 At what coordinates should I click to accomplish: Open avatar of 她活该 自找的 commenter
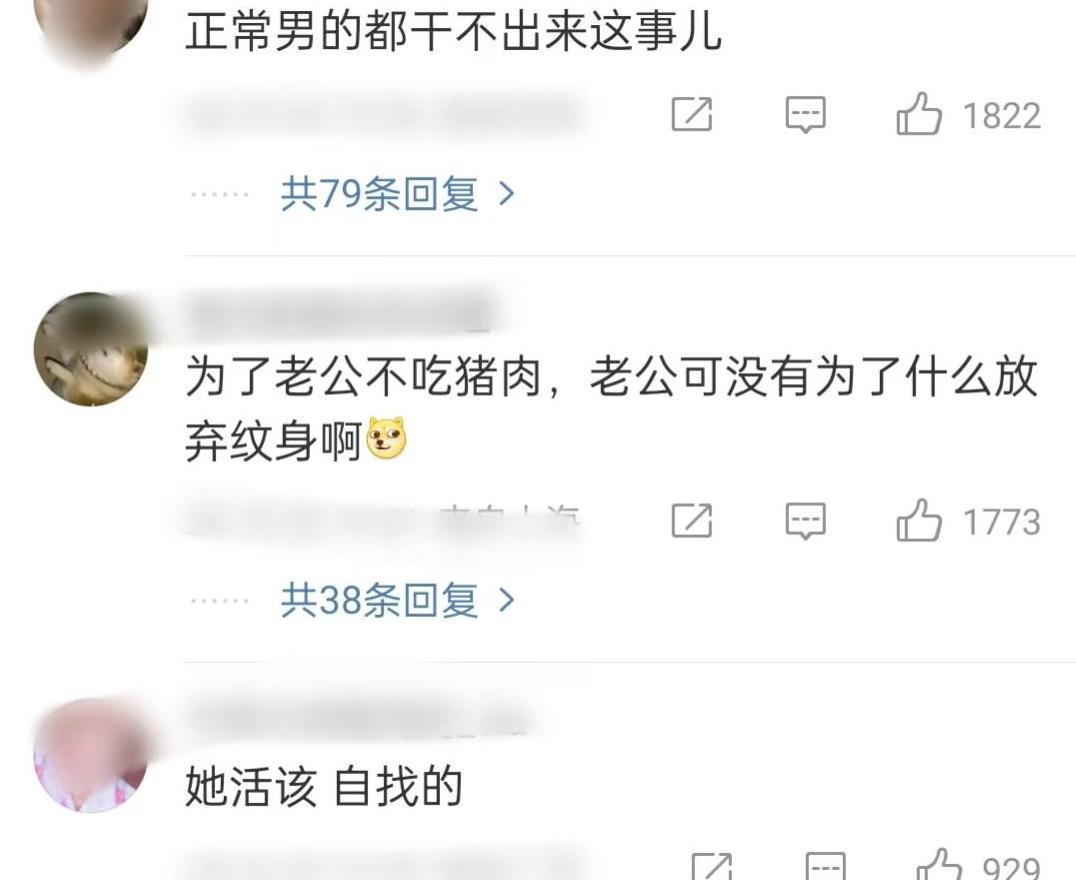pos(91,755)
